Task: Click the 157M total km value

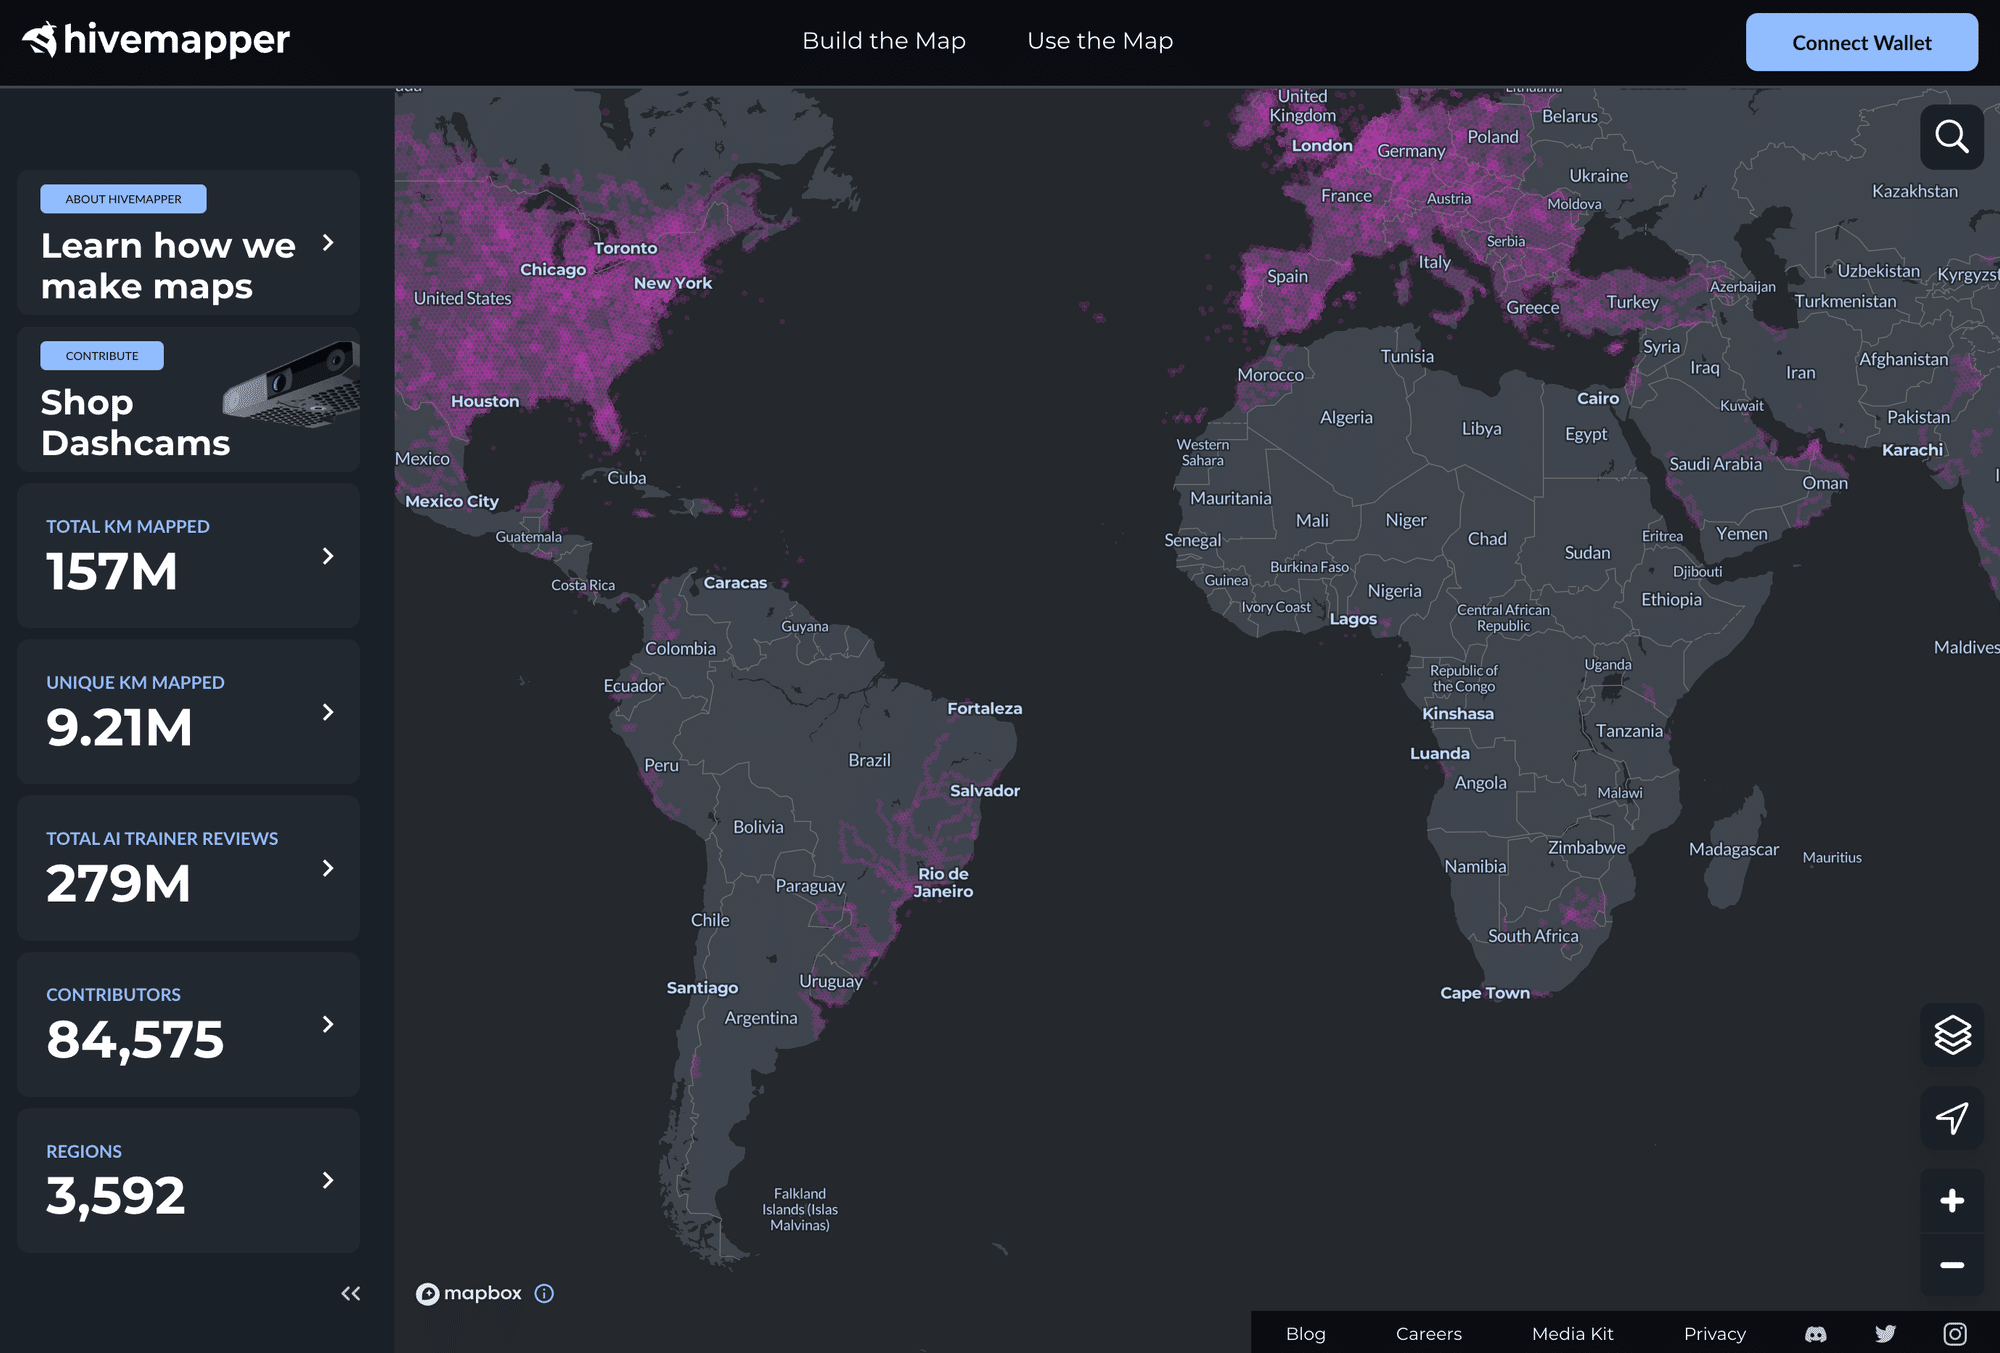Action: click(112, 572)
